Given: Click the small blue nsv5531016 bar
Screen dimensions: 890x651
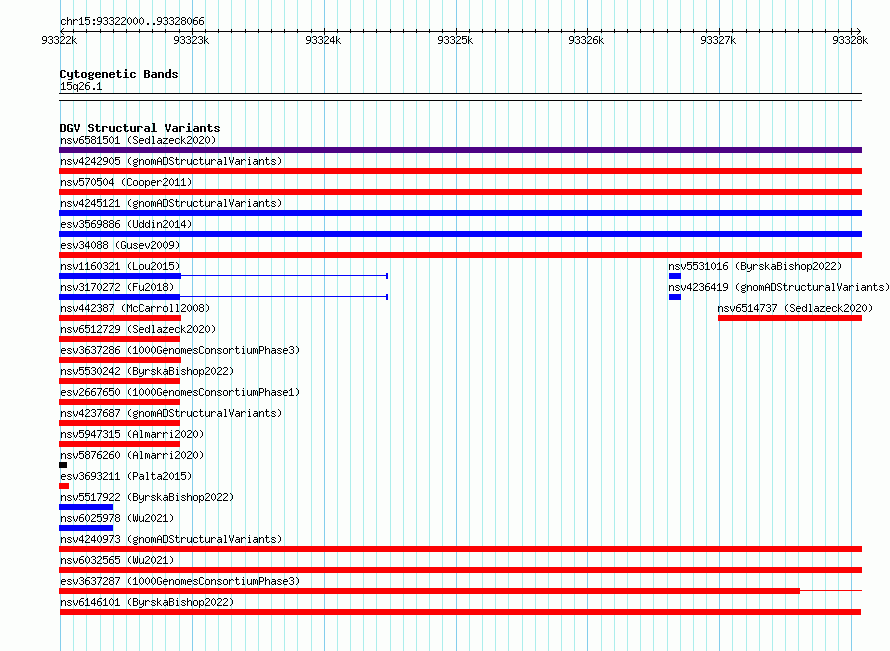Looking at the screenshot, I should point(675,276).
